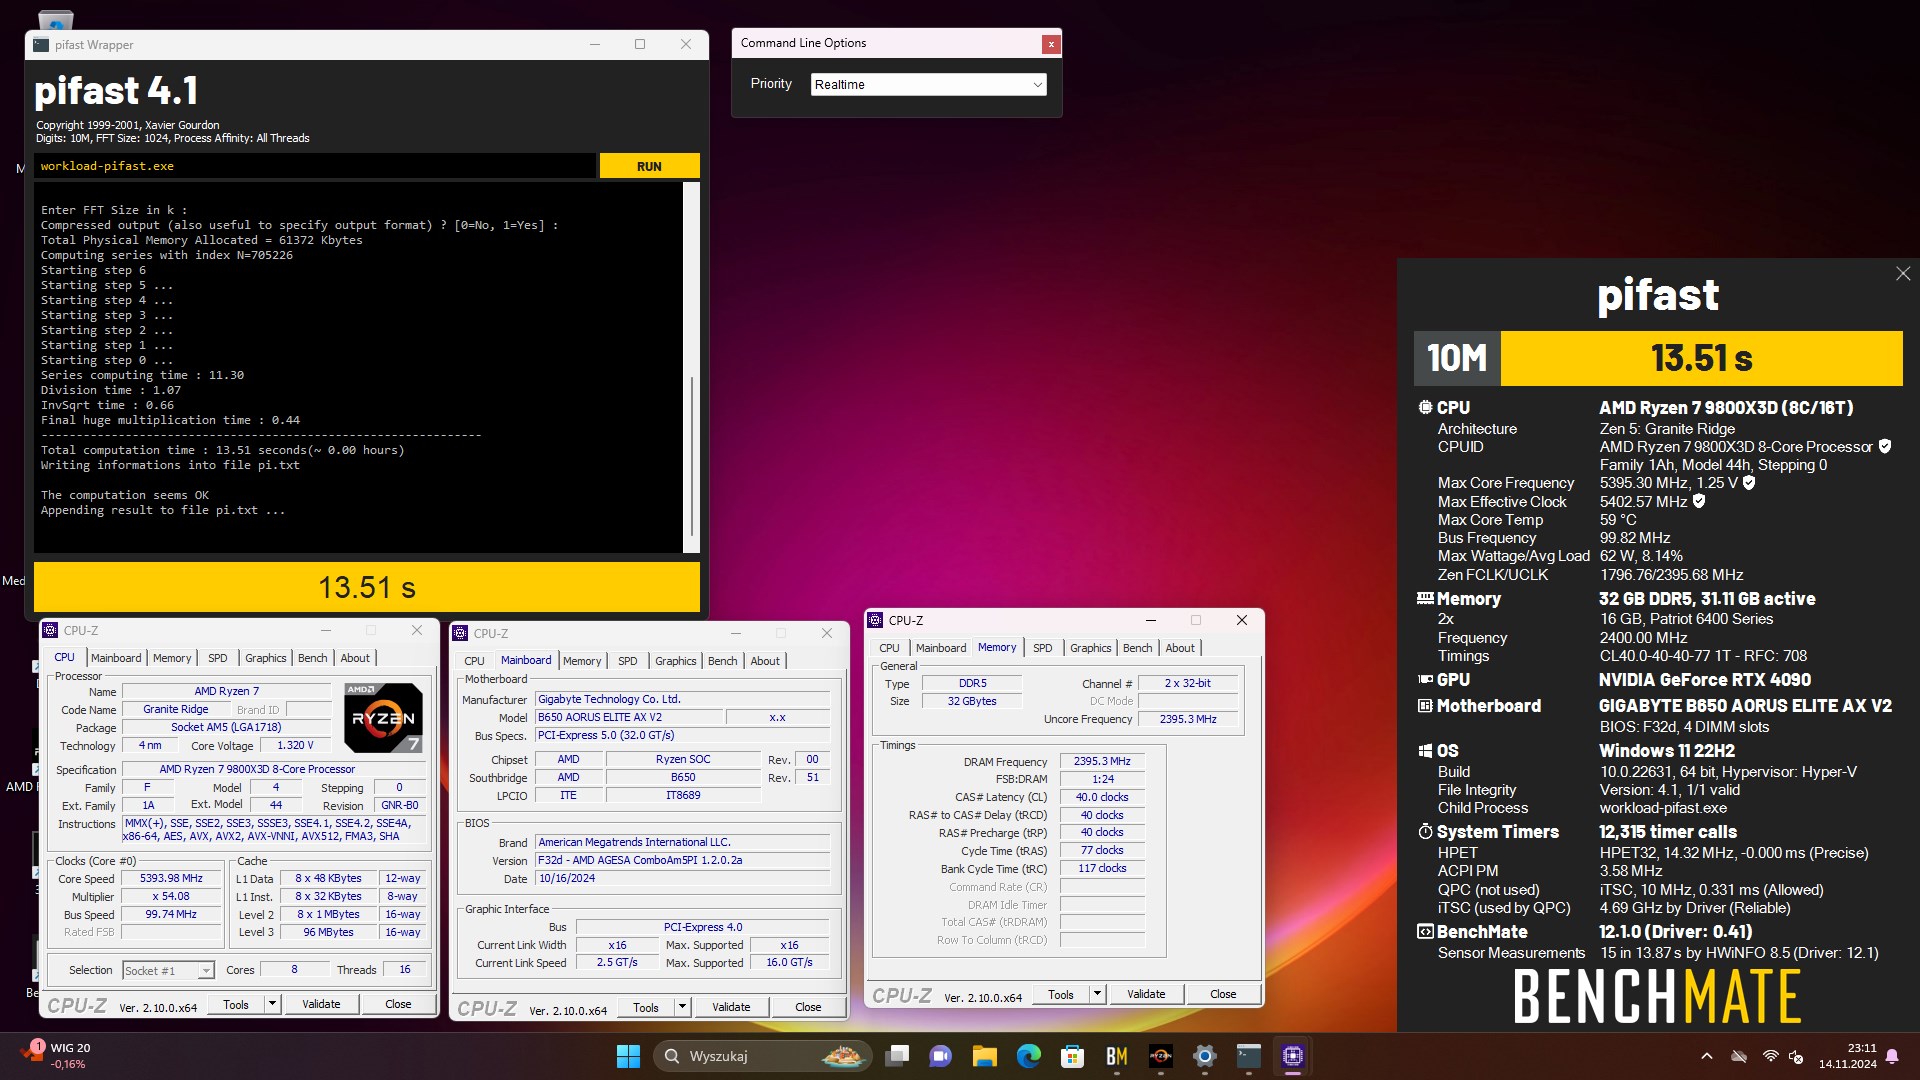Click the Core Speed 5393.98 MHz value
Viewport: 1920px width, 1080px height.
pyautogui.click(x=171, y=879)
